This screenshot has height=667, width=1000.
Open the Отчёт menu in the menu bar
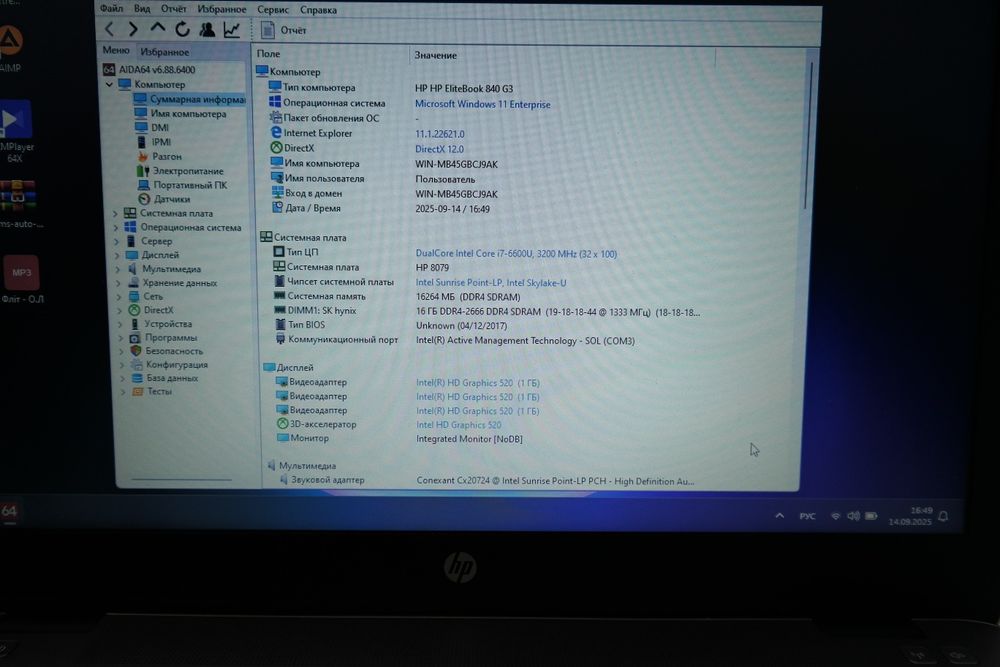[x=173, y=9]
